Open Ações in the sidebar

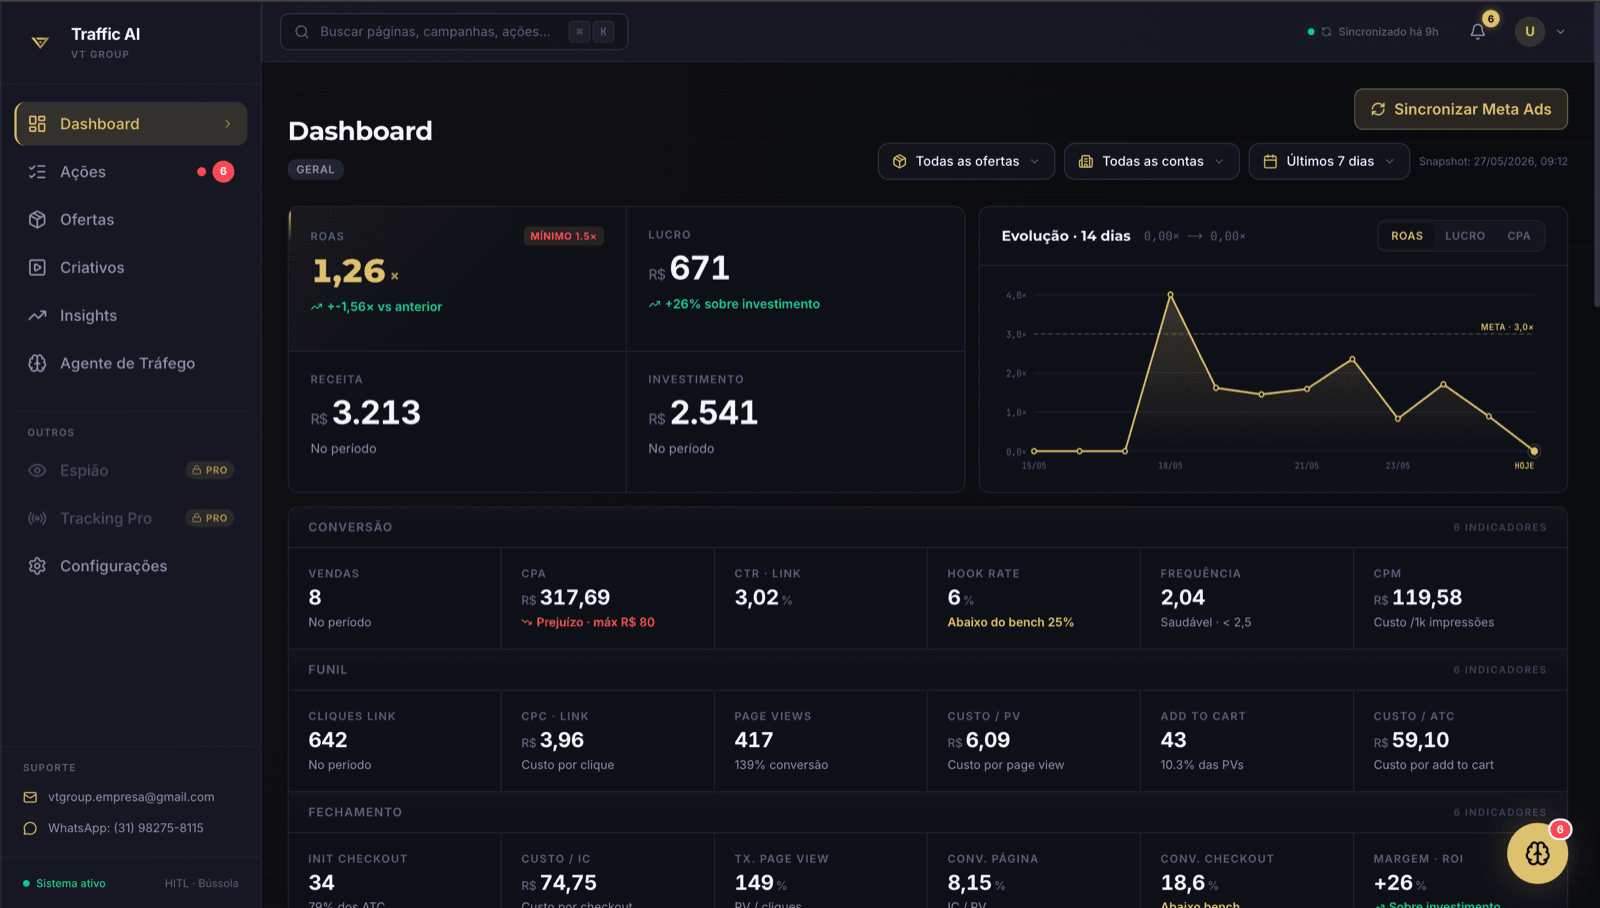pyautogui.click(x=131, y=172)
